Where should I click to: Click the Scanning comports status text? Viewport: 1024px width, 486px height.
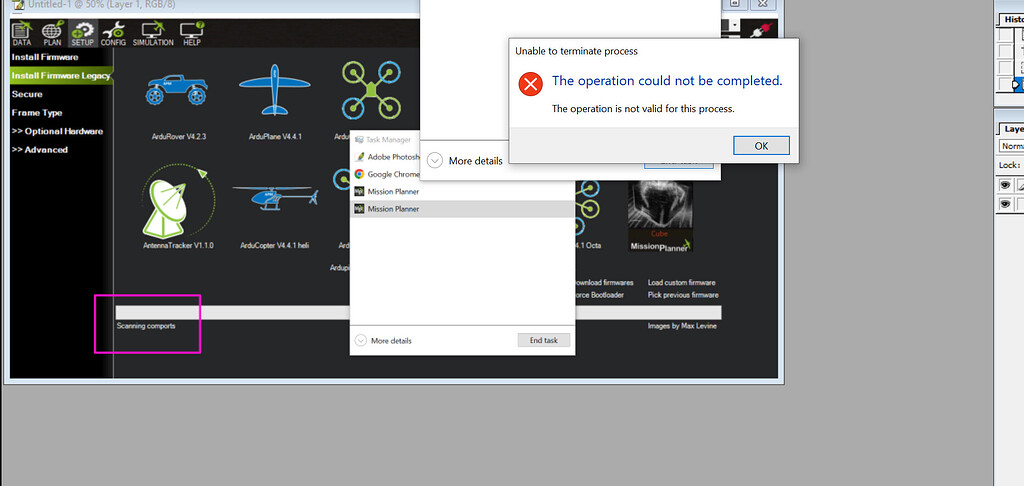click(x=146, y=326)
